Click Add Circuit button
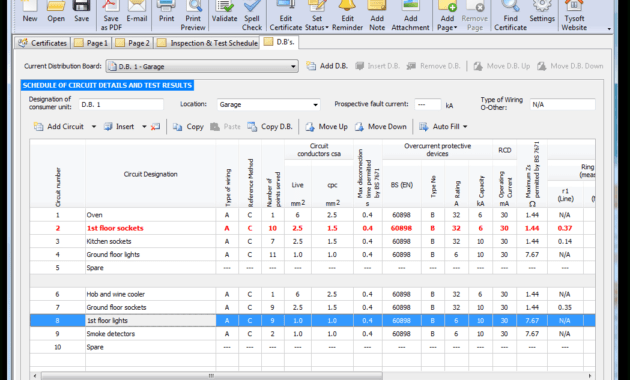Screen dimensions: 630x380 [59, 127]
